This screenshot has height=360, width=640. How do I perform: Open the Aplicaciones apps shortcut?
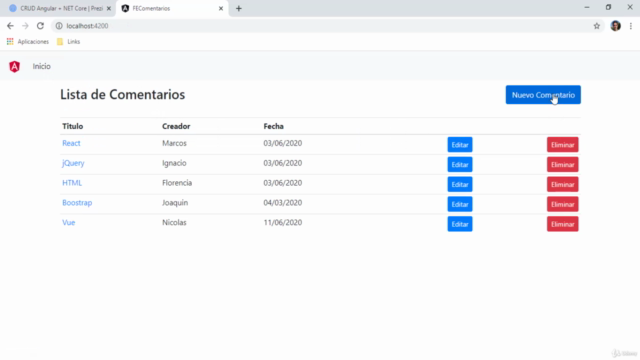click(28, 42)
